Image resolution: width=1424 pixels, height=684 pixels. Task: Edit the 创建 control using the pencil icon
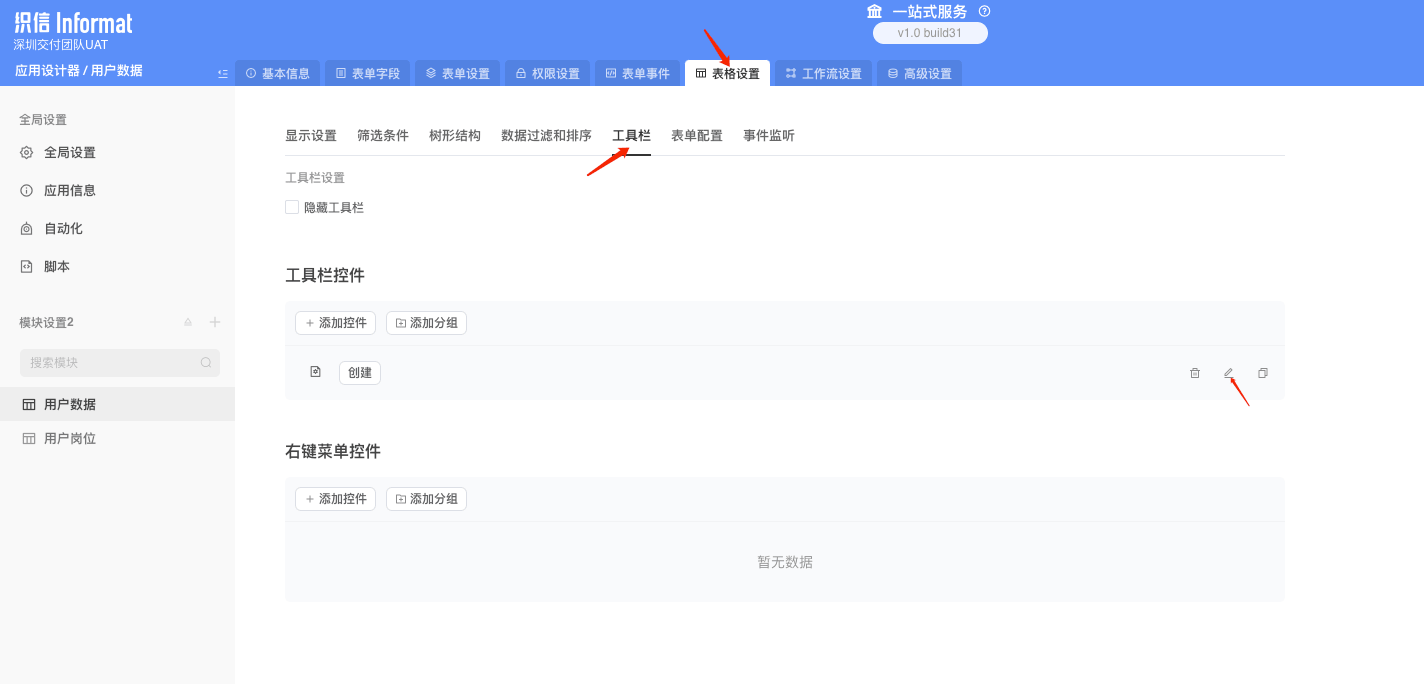coord(1228,372)
